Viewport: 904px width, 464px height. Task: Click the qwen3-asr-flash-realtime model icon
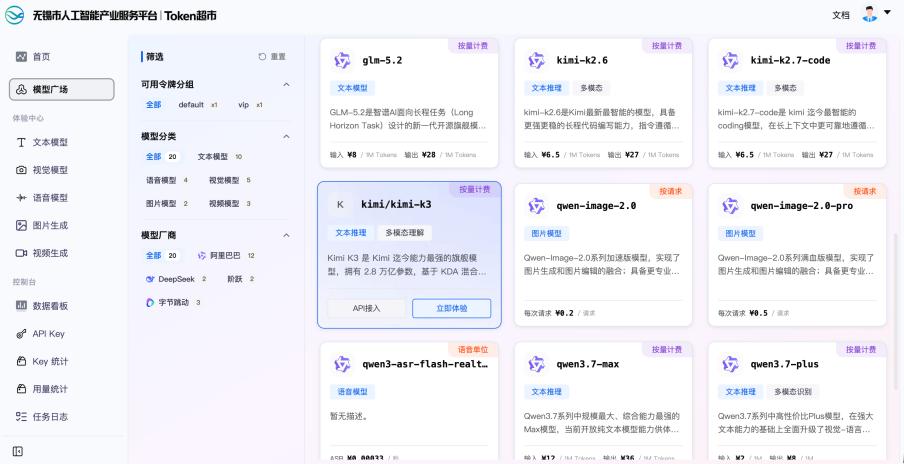[342, 364]
